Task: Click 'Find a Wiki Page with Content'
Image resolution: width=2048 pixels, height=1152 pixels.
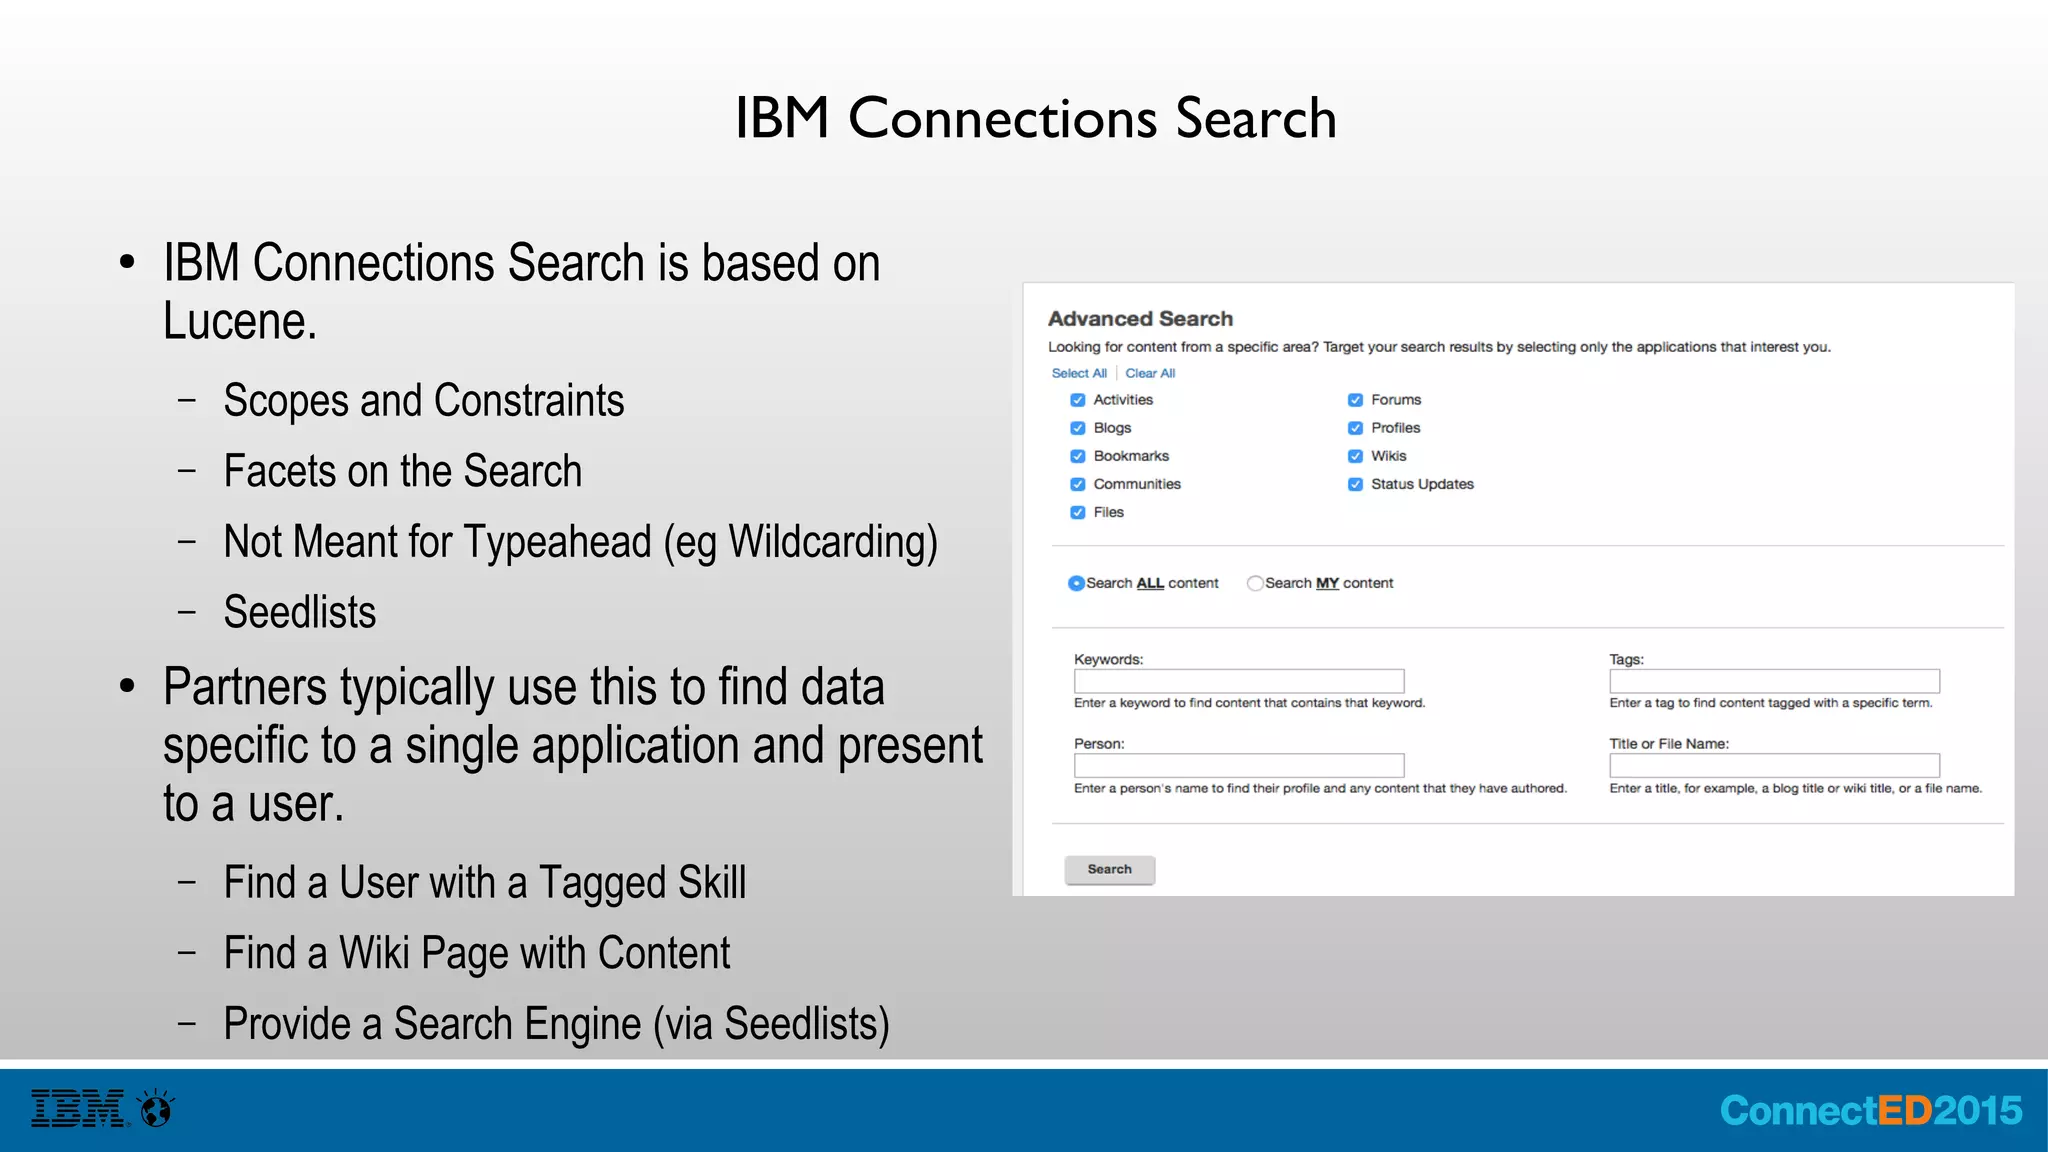Action: (x=477, y=953)
